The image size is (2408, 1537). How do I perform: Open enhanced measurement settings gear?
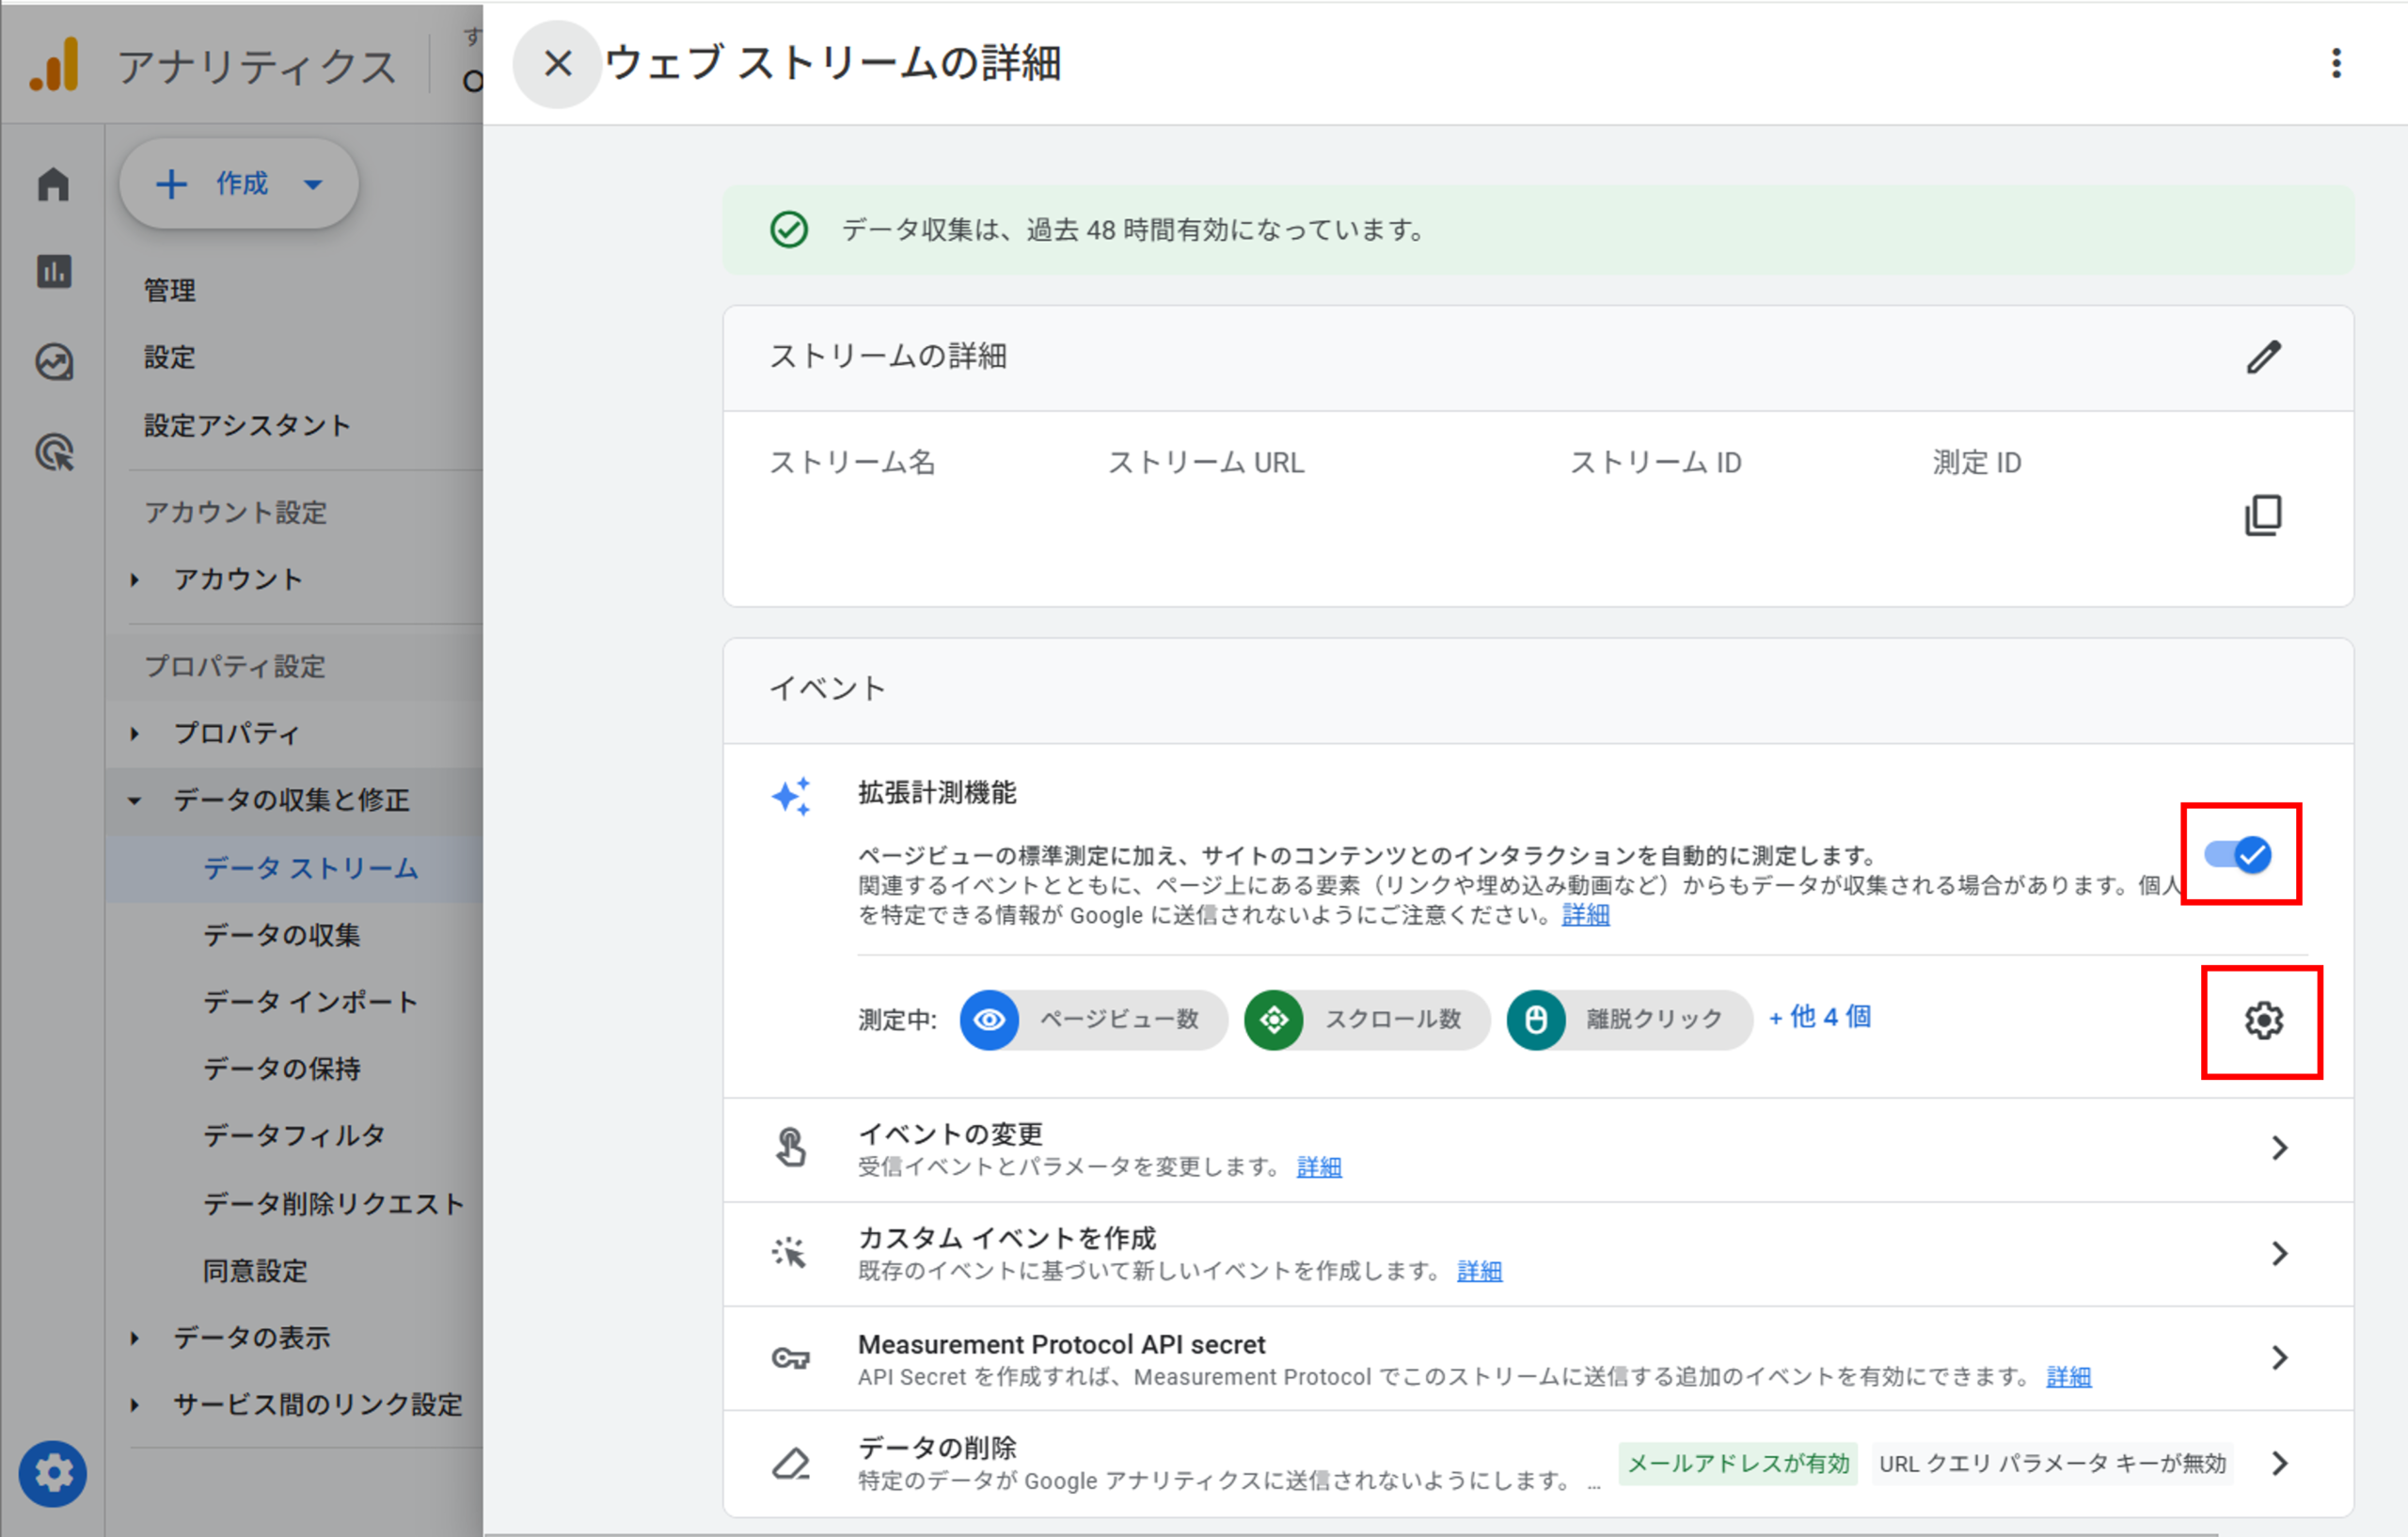2263,1021
